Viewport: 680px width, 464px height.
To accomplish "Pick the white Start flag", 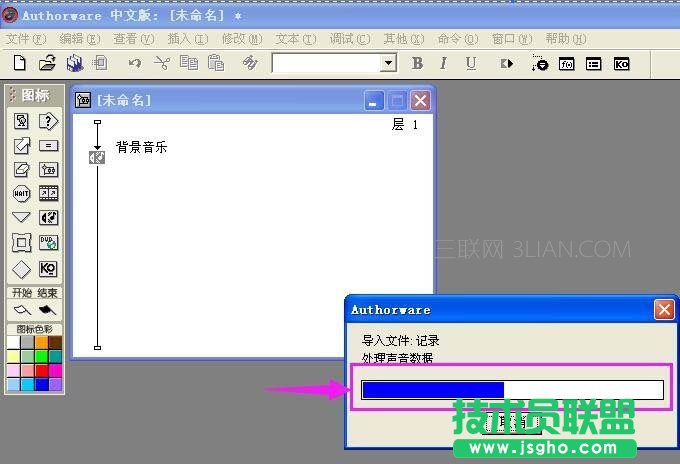I will (23, 310).
